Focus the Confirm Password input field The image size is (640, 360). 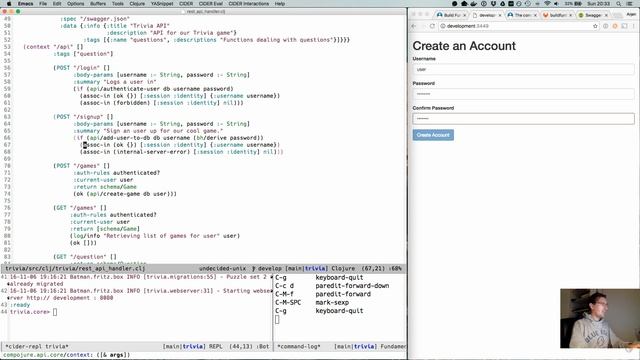tap(523, 119)
